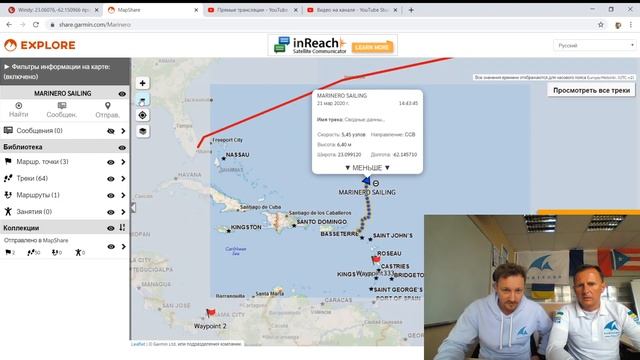The height and width of the screenshot is (360, 640).
Task: Go back in browser history
Action: pos(9,25)
